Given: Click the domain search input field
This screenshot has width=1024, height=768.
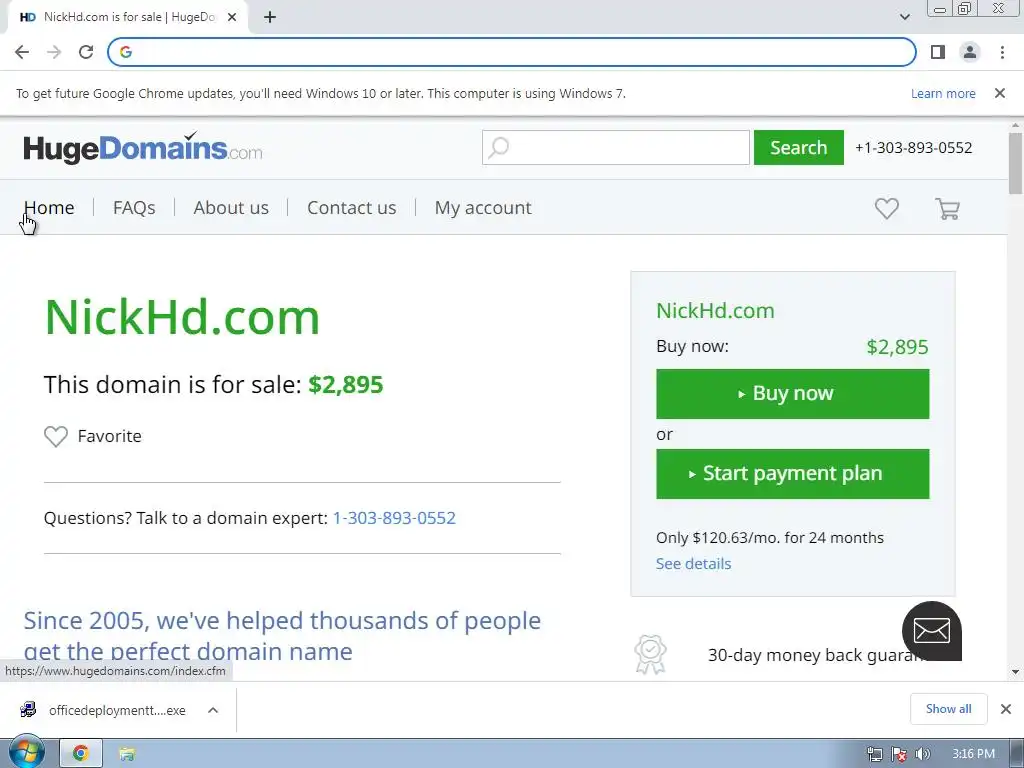Looking at the screenshot, I should tap(615, 148).
